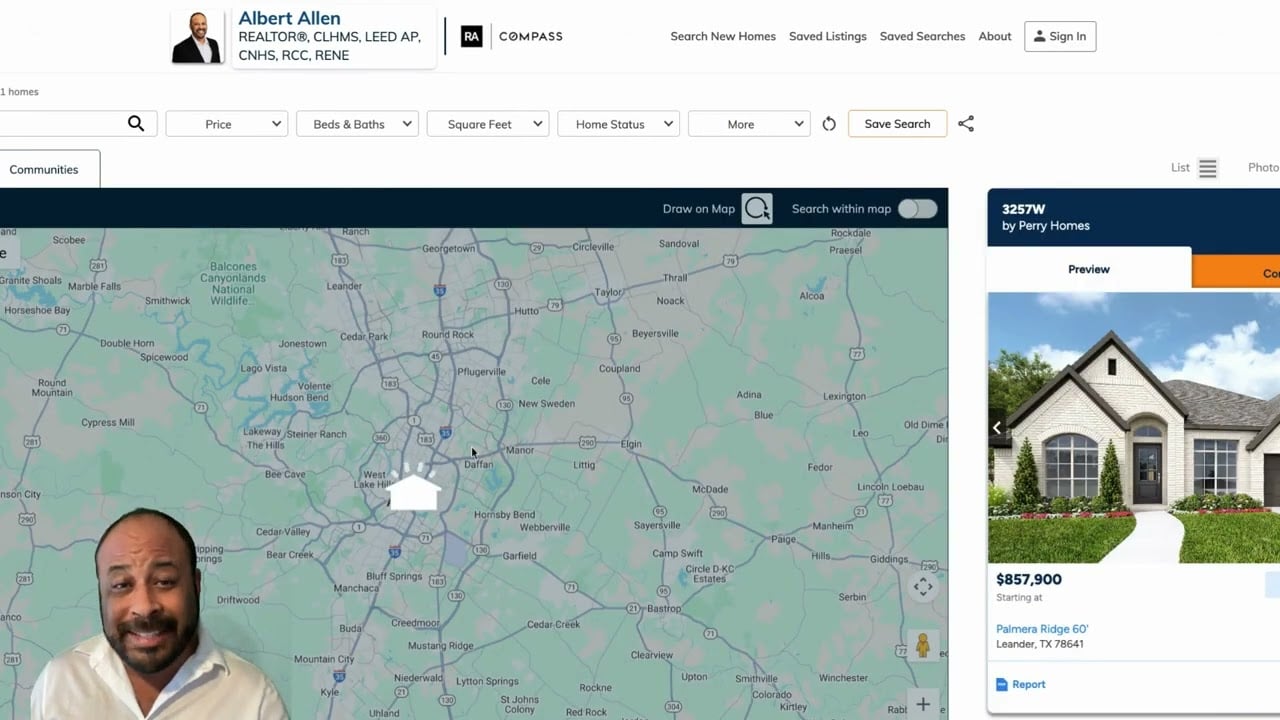Click the house marker on the map
Viewport: 1280px width, 720px height.
click(414, 489)
